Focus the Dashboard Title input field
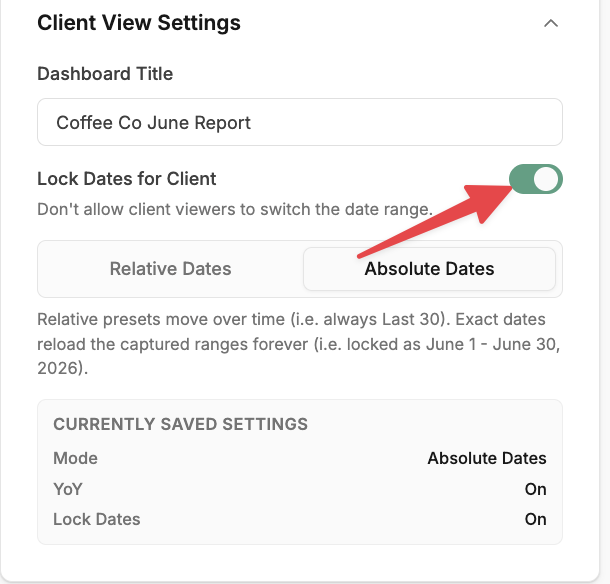Image resolution: width=610 pixels, height=584 pixels. 300,122
